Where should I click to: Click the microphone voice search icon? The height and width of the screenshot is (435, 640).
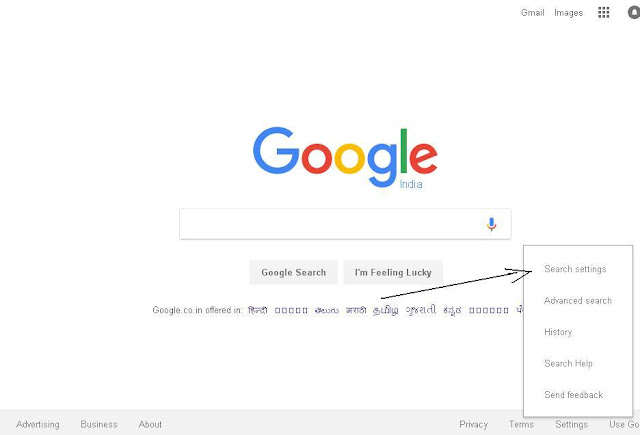(491, 224)
